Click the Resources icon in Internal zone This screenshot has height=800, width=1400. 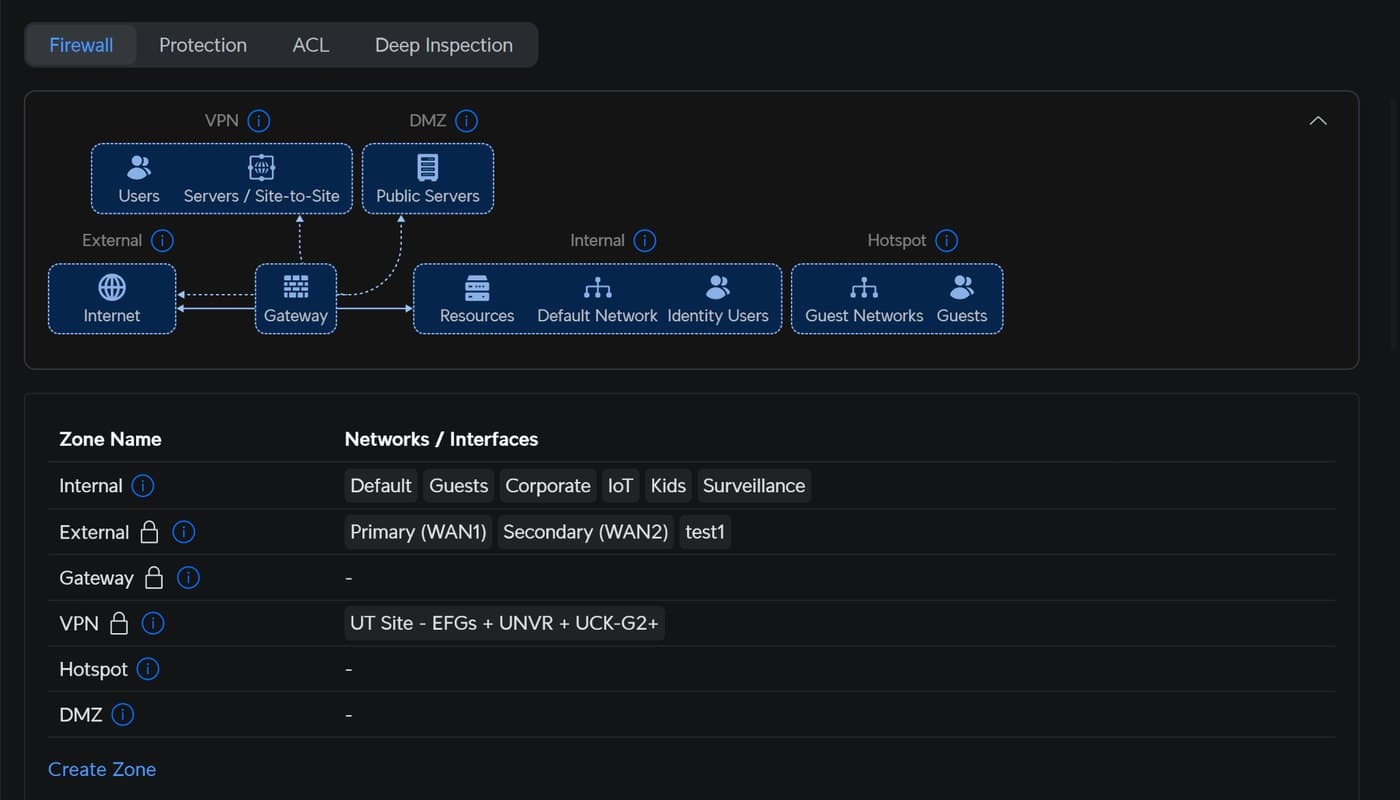[477, 288]
